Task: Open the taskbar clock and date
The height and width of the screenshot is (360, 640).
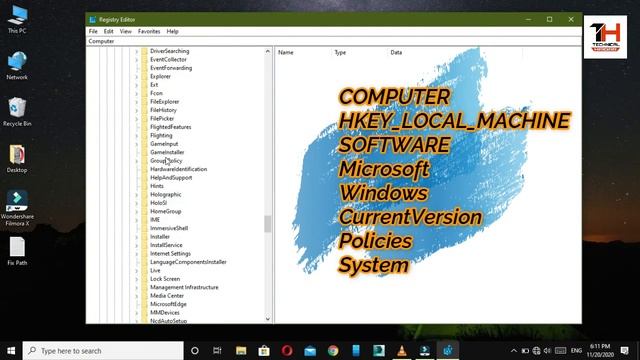Action: pos(600,351)
